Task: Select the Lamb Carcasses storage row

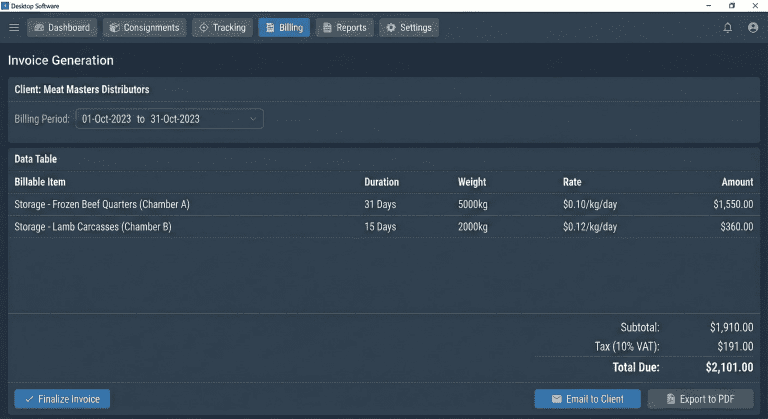Action: click(x=383, y=227)
